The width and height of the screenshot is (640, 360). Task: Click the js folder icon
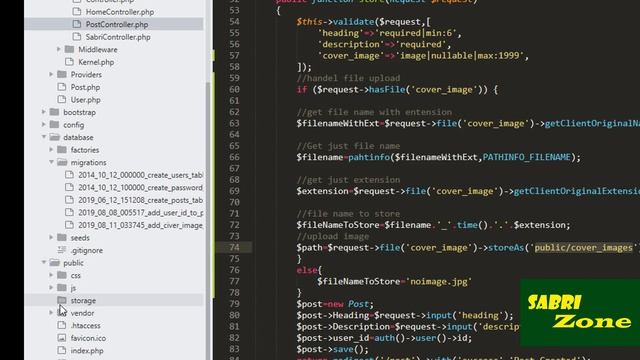tap(62, 288)
